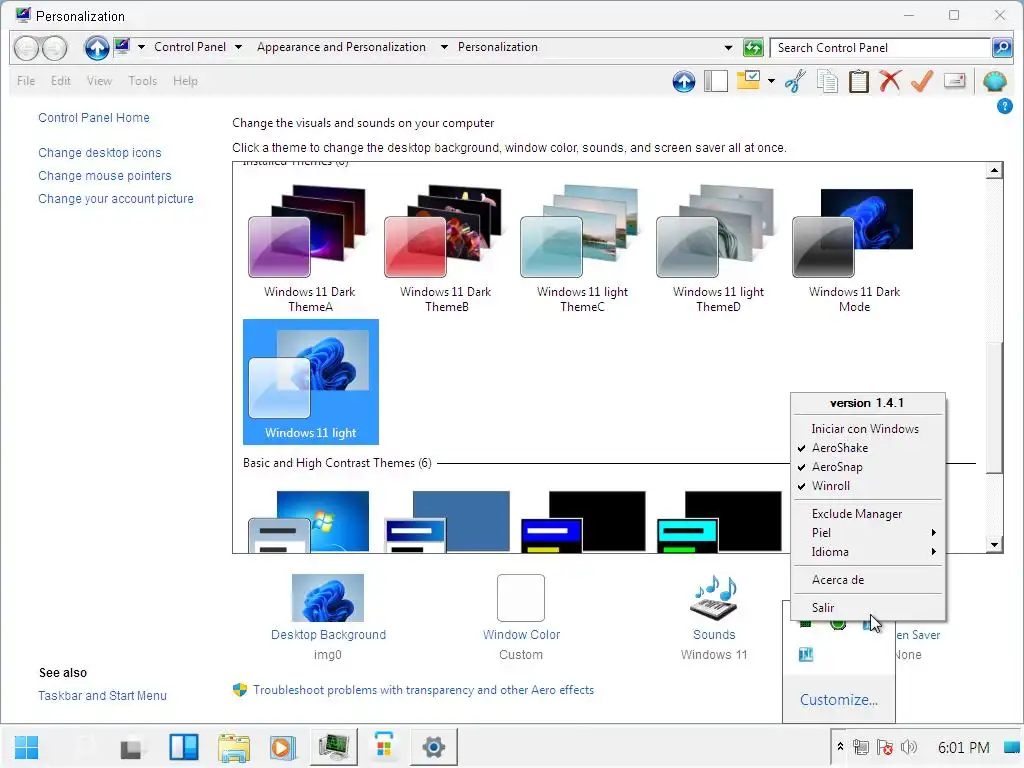Expand the Idioma submenu
Viewport: 1024px width, 768px height.
point(868,552)
